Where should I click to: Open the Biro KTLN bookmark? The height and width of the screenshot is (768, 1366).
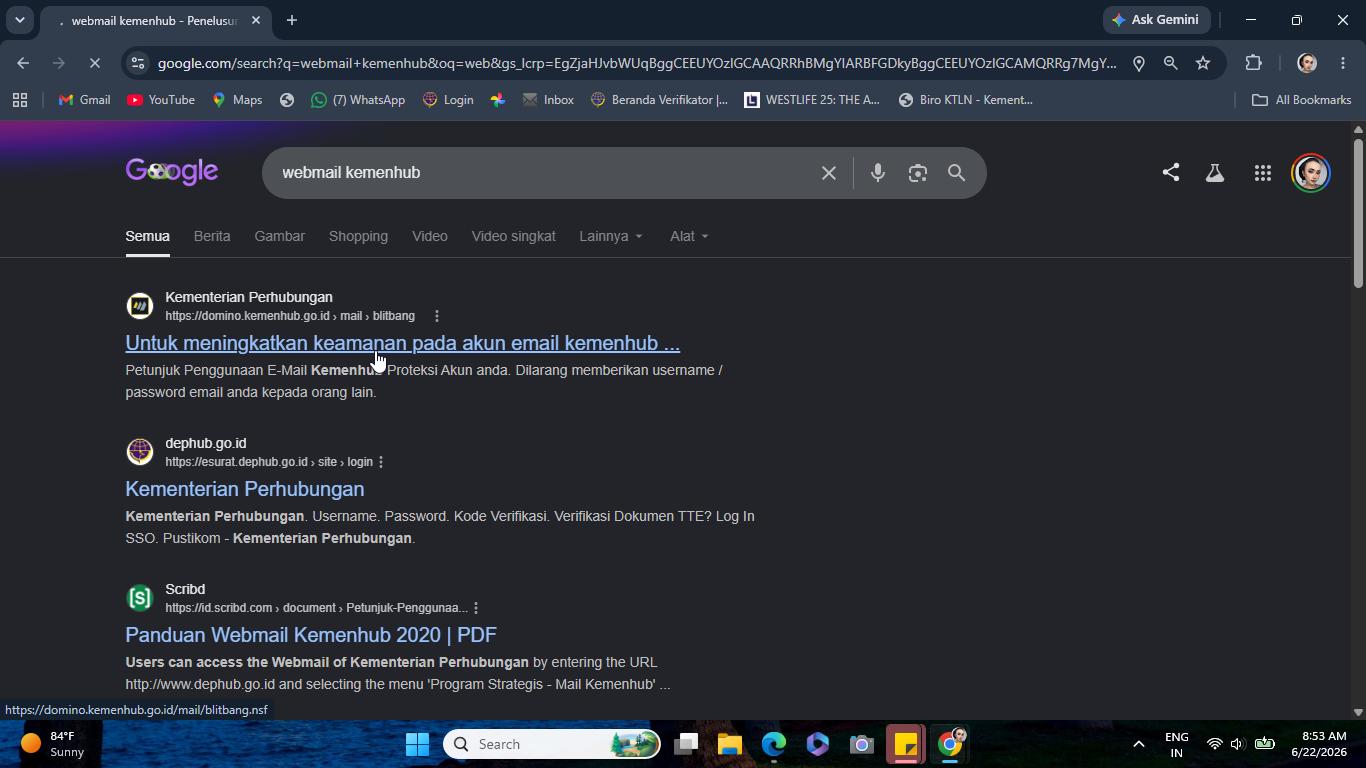(966, 100)
